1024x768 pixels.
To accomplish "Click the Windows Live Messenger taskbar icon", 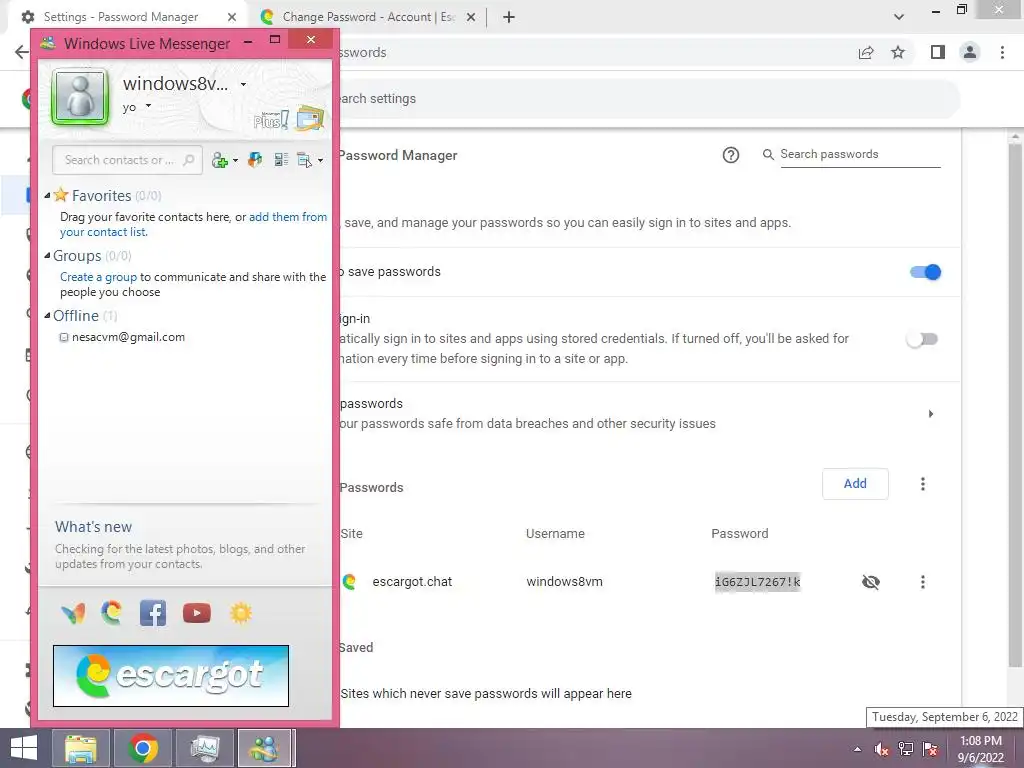I will 266,748.
